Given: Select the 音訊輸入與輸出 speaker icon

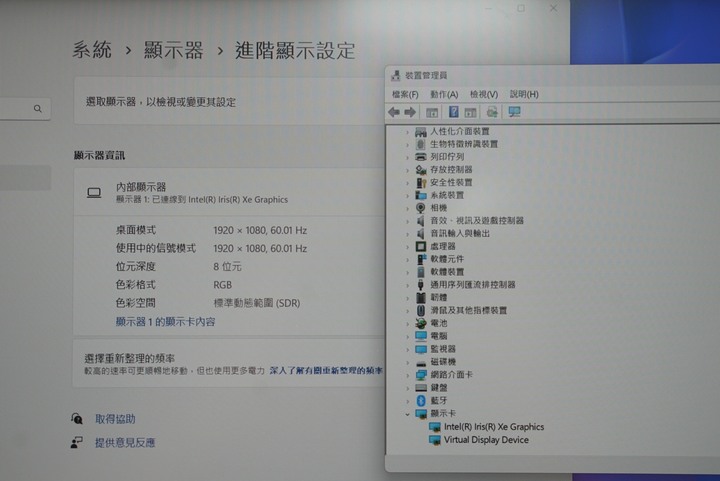Looking at the screenshot, I should click(421, 234).
